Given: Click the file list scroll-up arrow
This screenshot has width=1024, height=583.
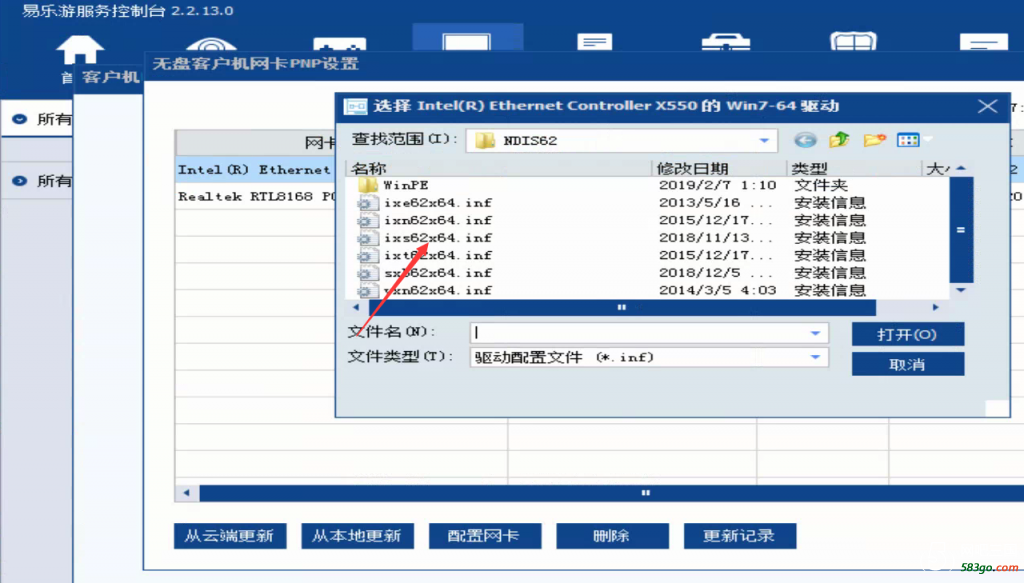Looking at the screenshot, I should pos(961,168).
